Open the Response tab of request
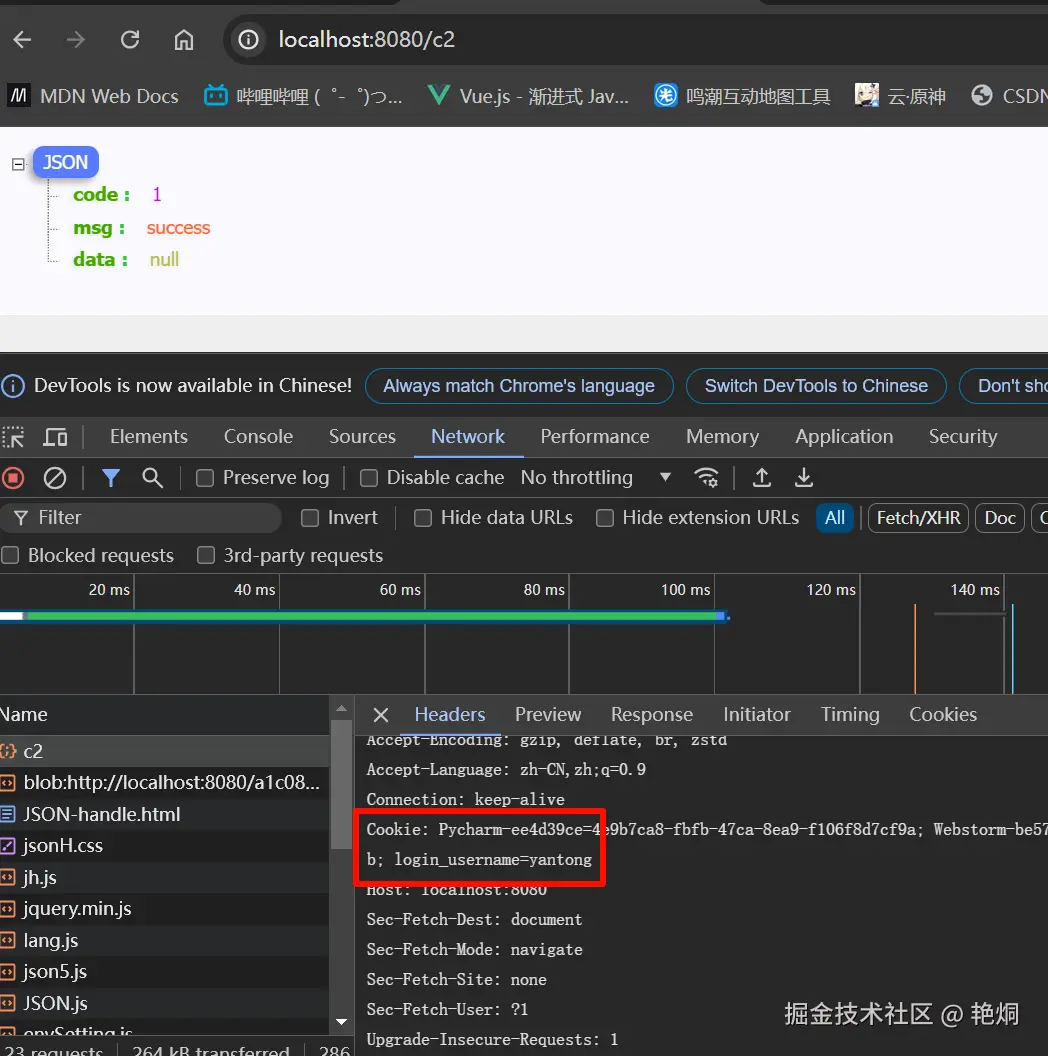Viewport: 1048px width, 1056px height. 651,715
